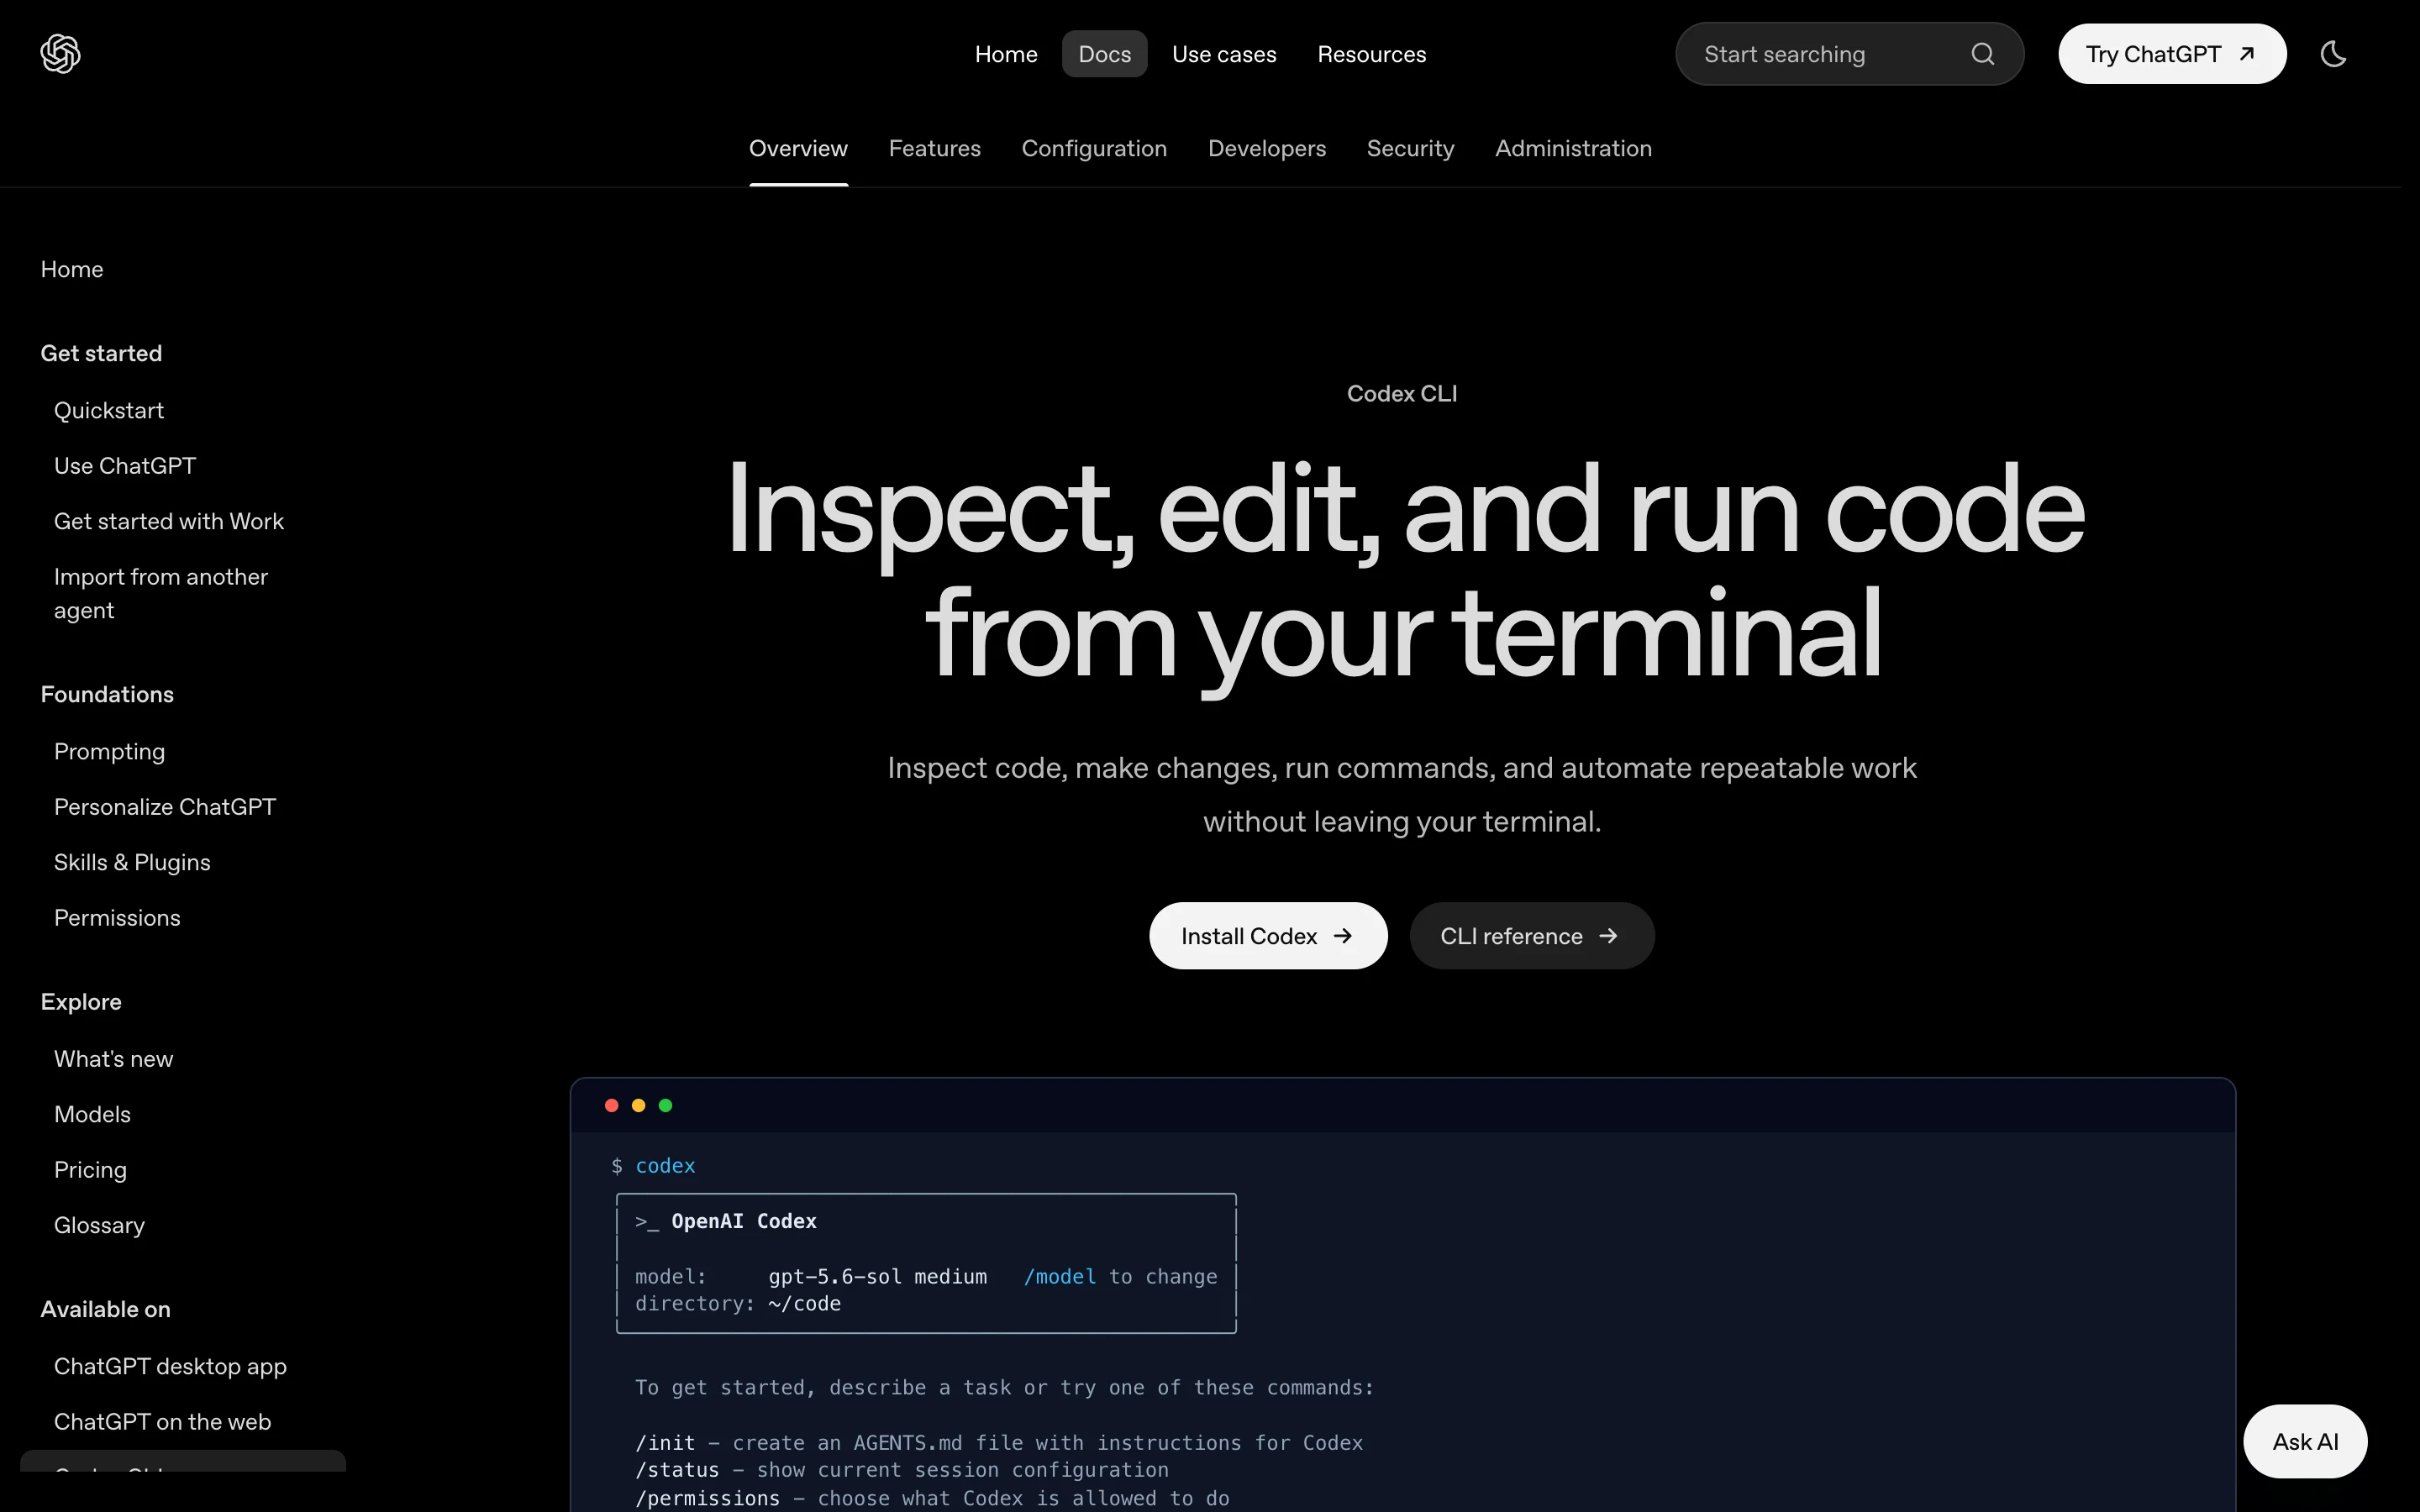Click the Foundations section heading
This screenshot has width=2420, height=1512.
[x=107, y=694]
